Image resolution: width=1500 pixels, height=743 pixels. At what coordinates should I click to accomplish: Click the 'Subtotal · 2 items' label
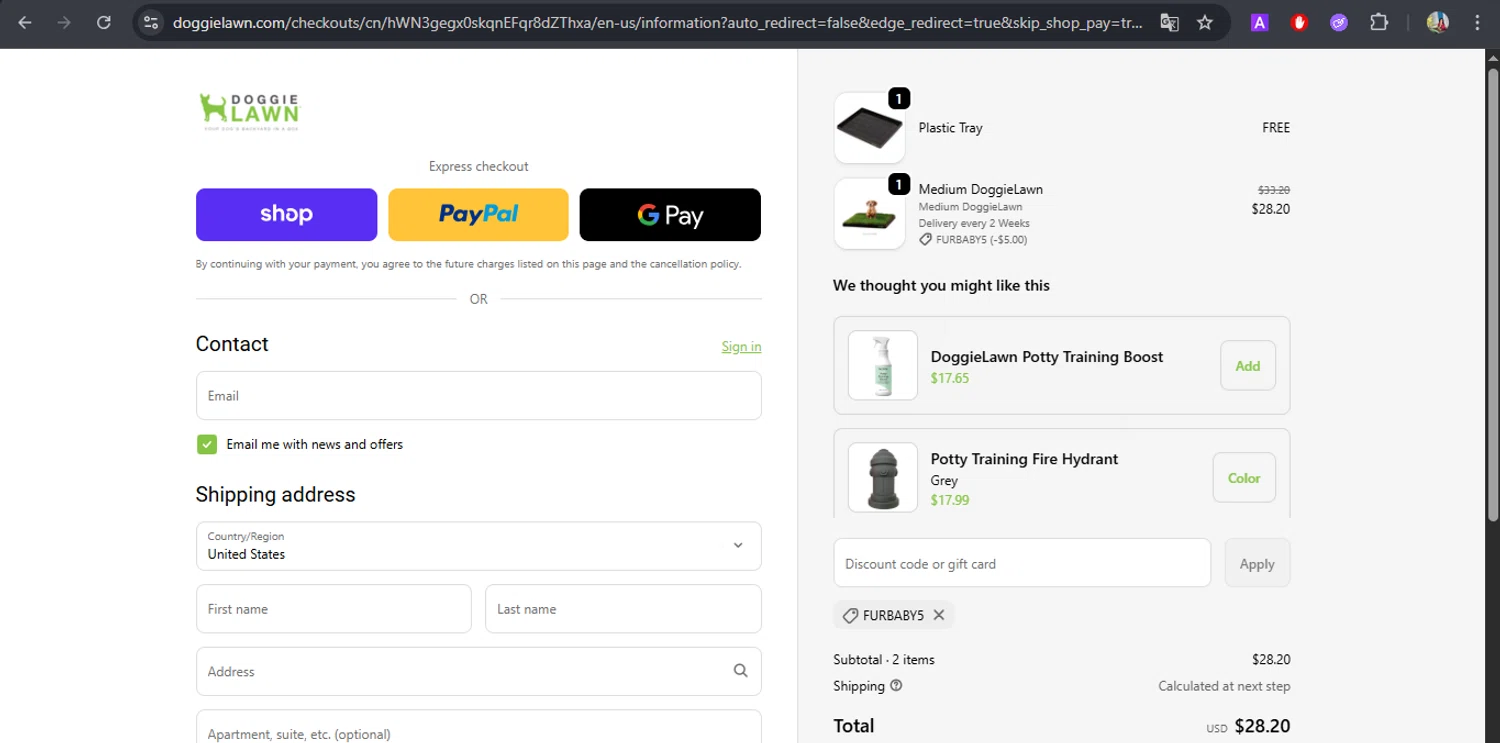pyautogui.click(x=884, y=659)
